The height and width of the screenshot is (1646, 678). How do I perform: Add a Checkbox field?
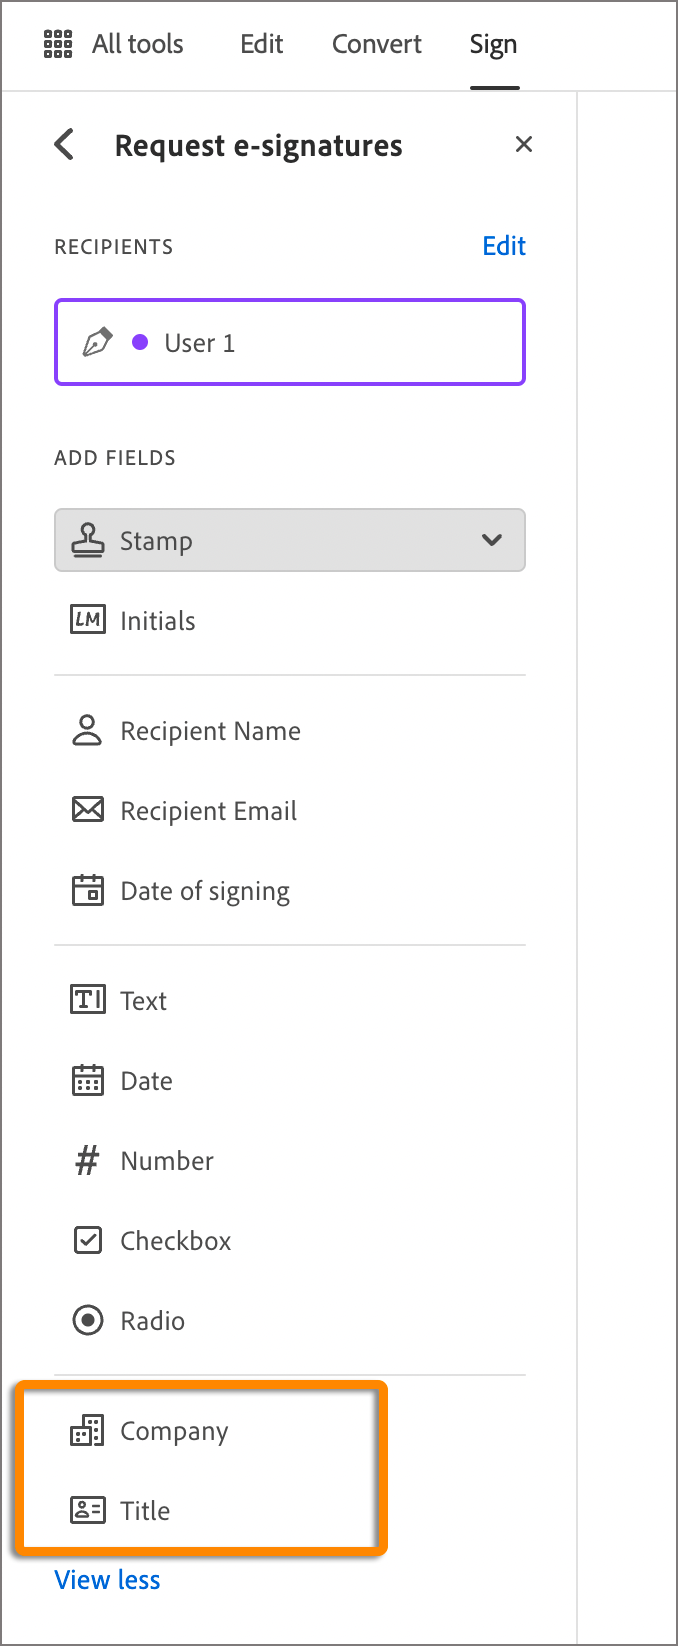pos(175,1241)
